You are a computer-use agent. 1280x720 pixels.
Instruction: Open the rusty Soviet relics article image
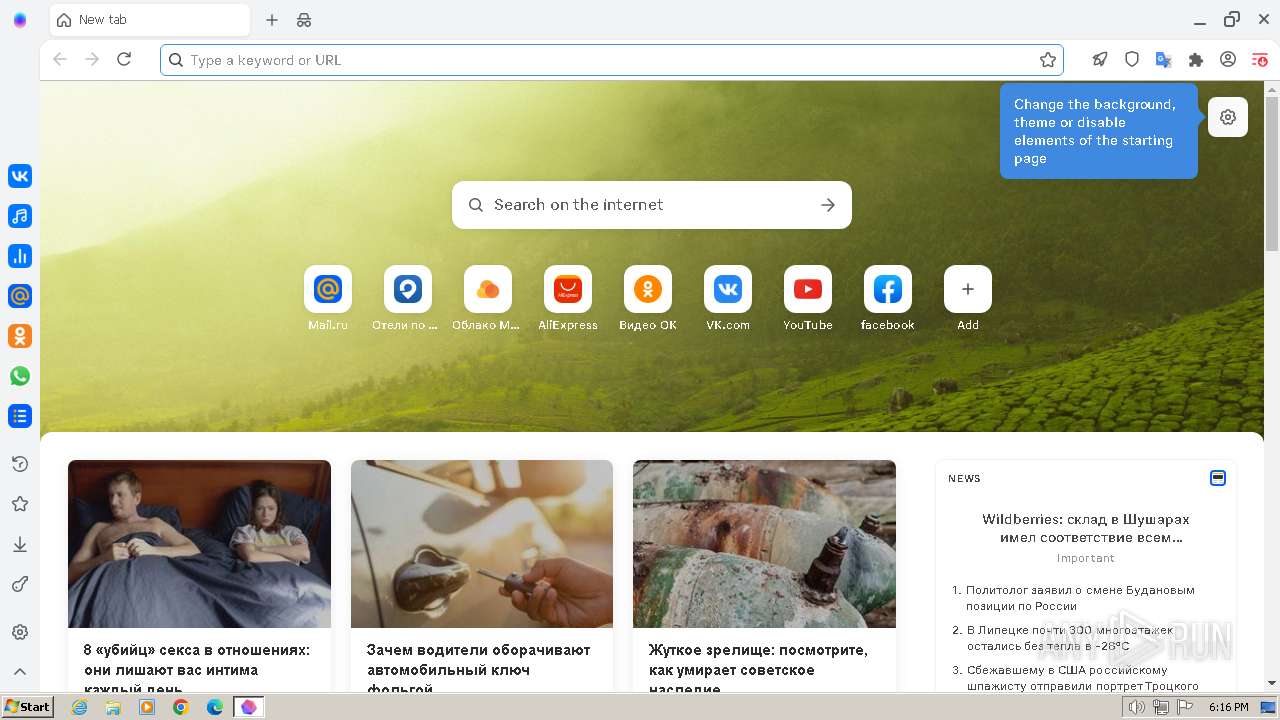[764, 544]
